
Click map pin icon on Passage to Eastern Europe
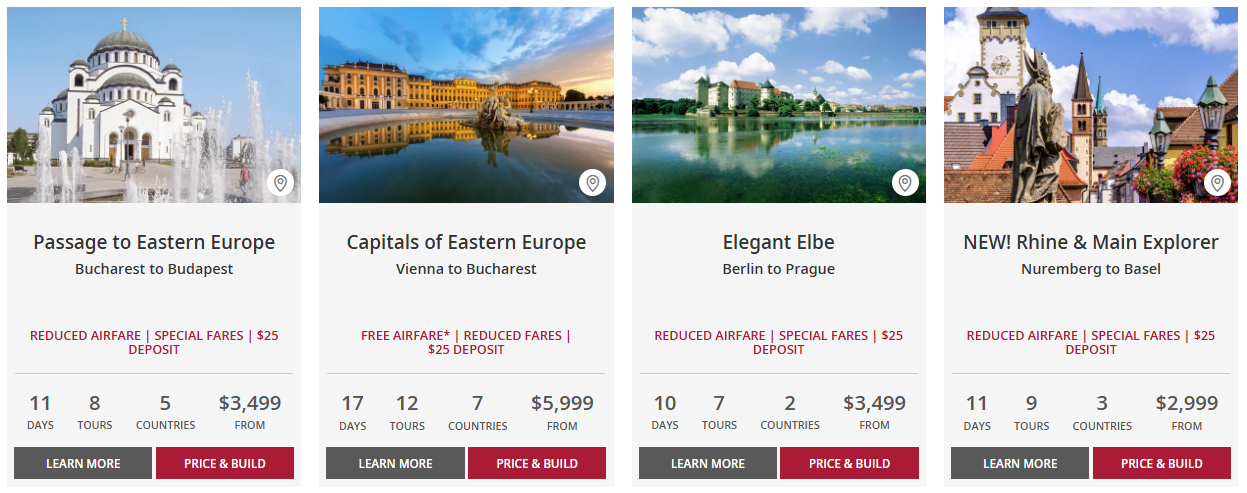coord(280,183)
